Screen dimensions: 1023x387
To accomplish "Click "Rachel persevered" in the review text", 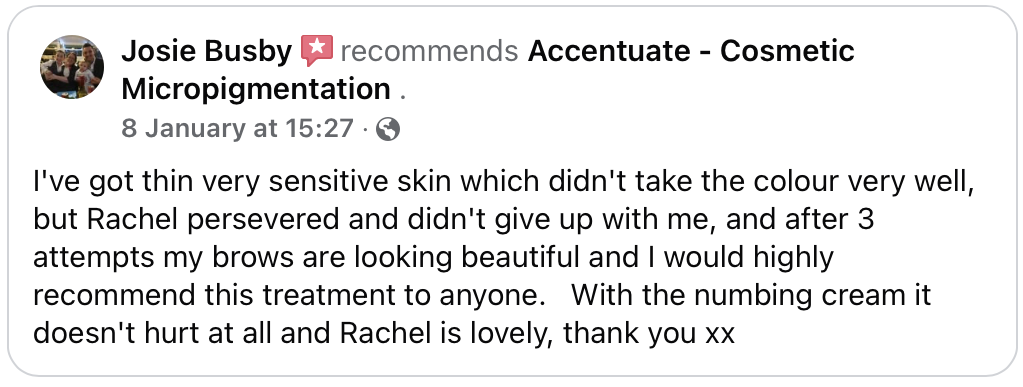I will (x=213, y=220).
